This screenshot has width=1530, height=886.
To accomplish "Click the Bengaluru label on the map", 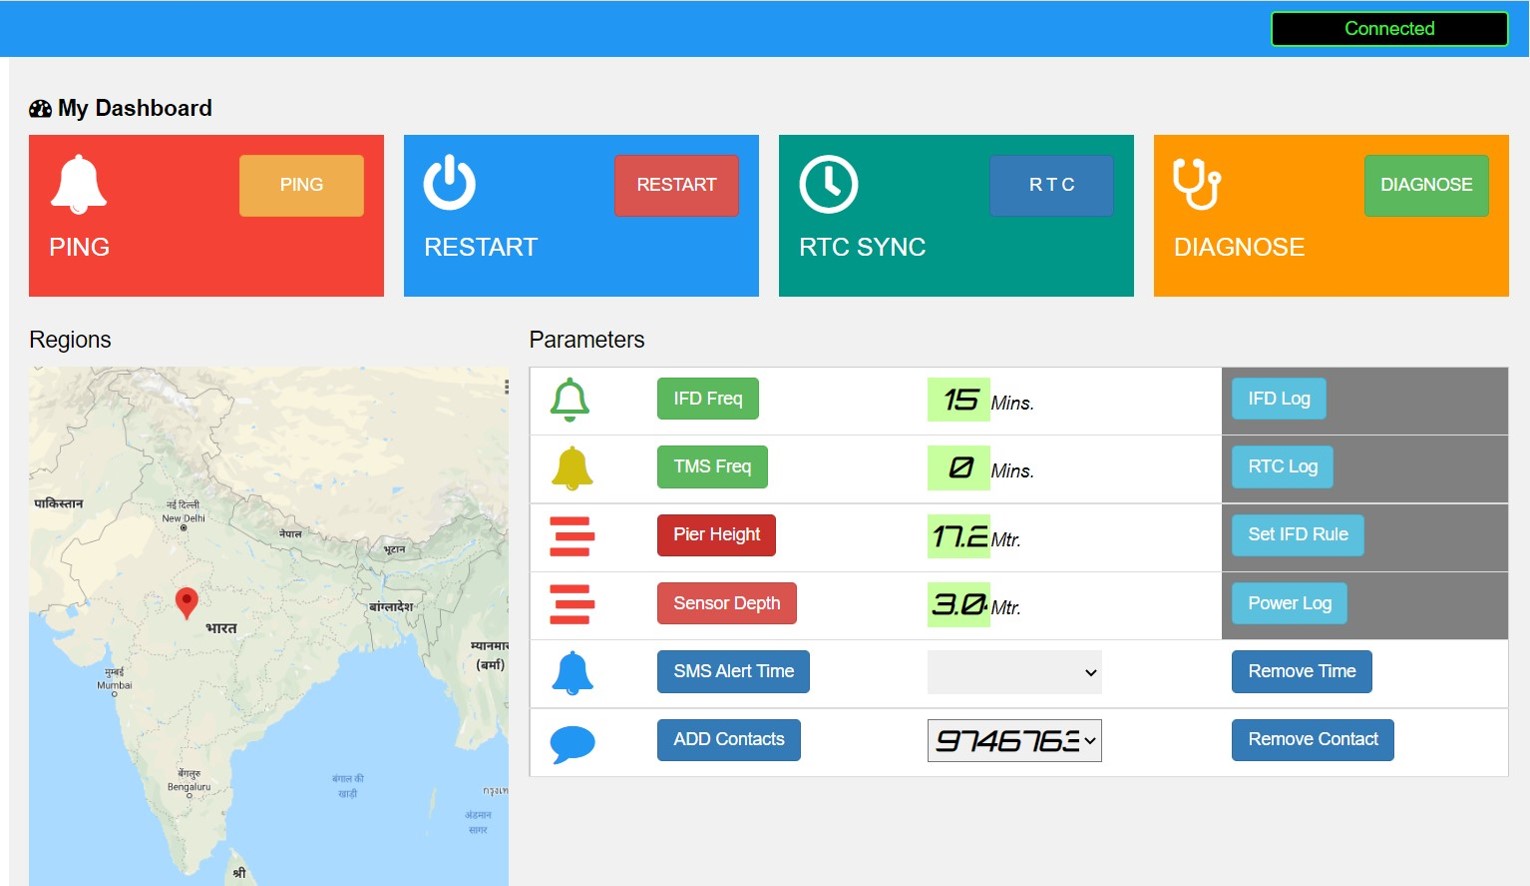I will (x=189, y=787).
